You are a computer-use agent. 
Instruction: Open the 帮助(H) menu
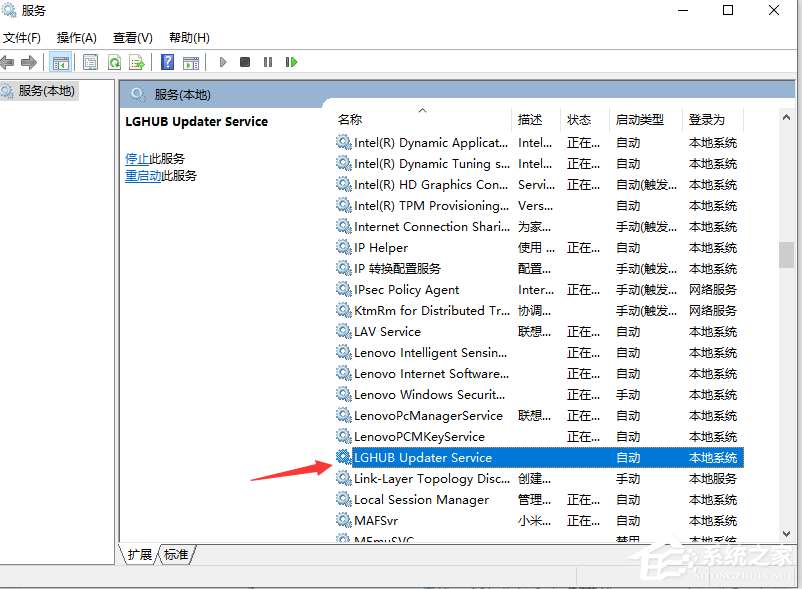click(189, 38)
